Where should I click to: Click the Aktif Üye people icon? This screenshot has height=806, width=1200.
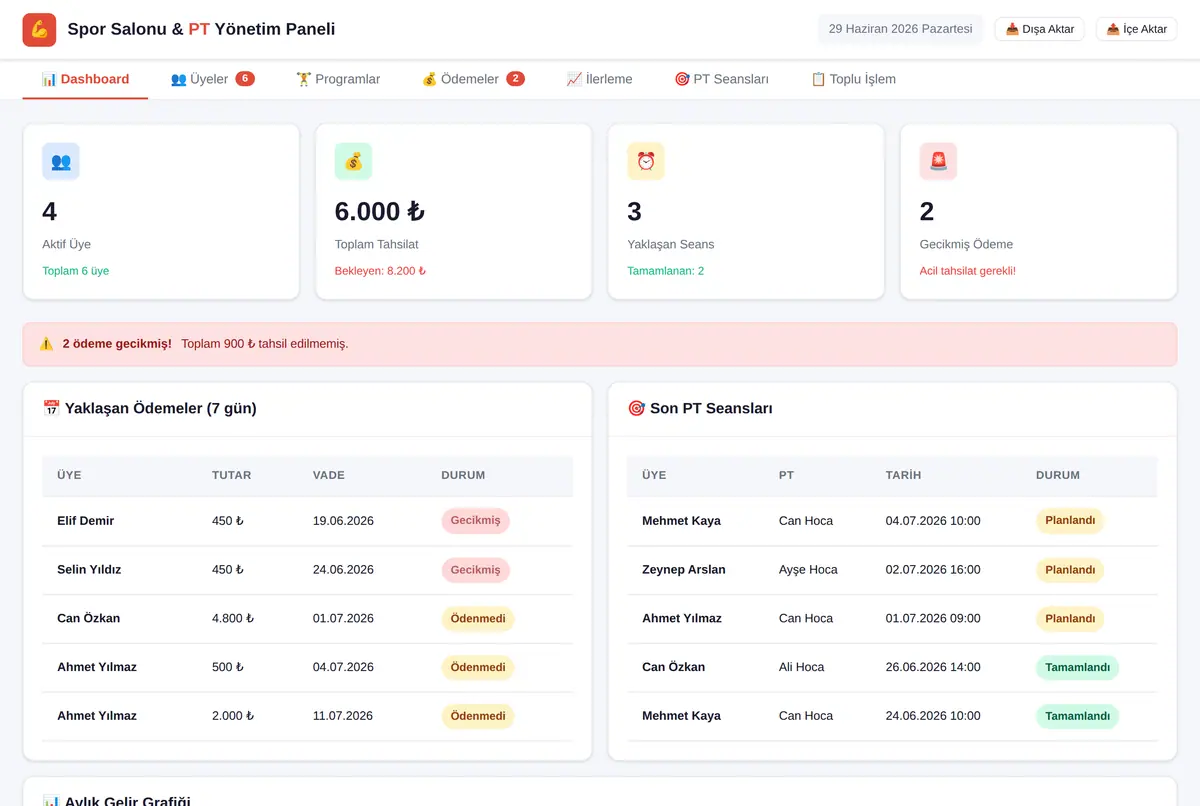[x=61, y=161]
